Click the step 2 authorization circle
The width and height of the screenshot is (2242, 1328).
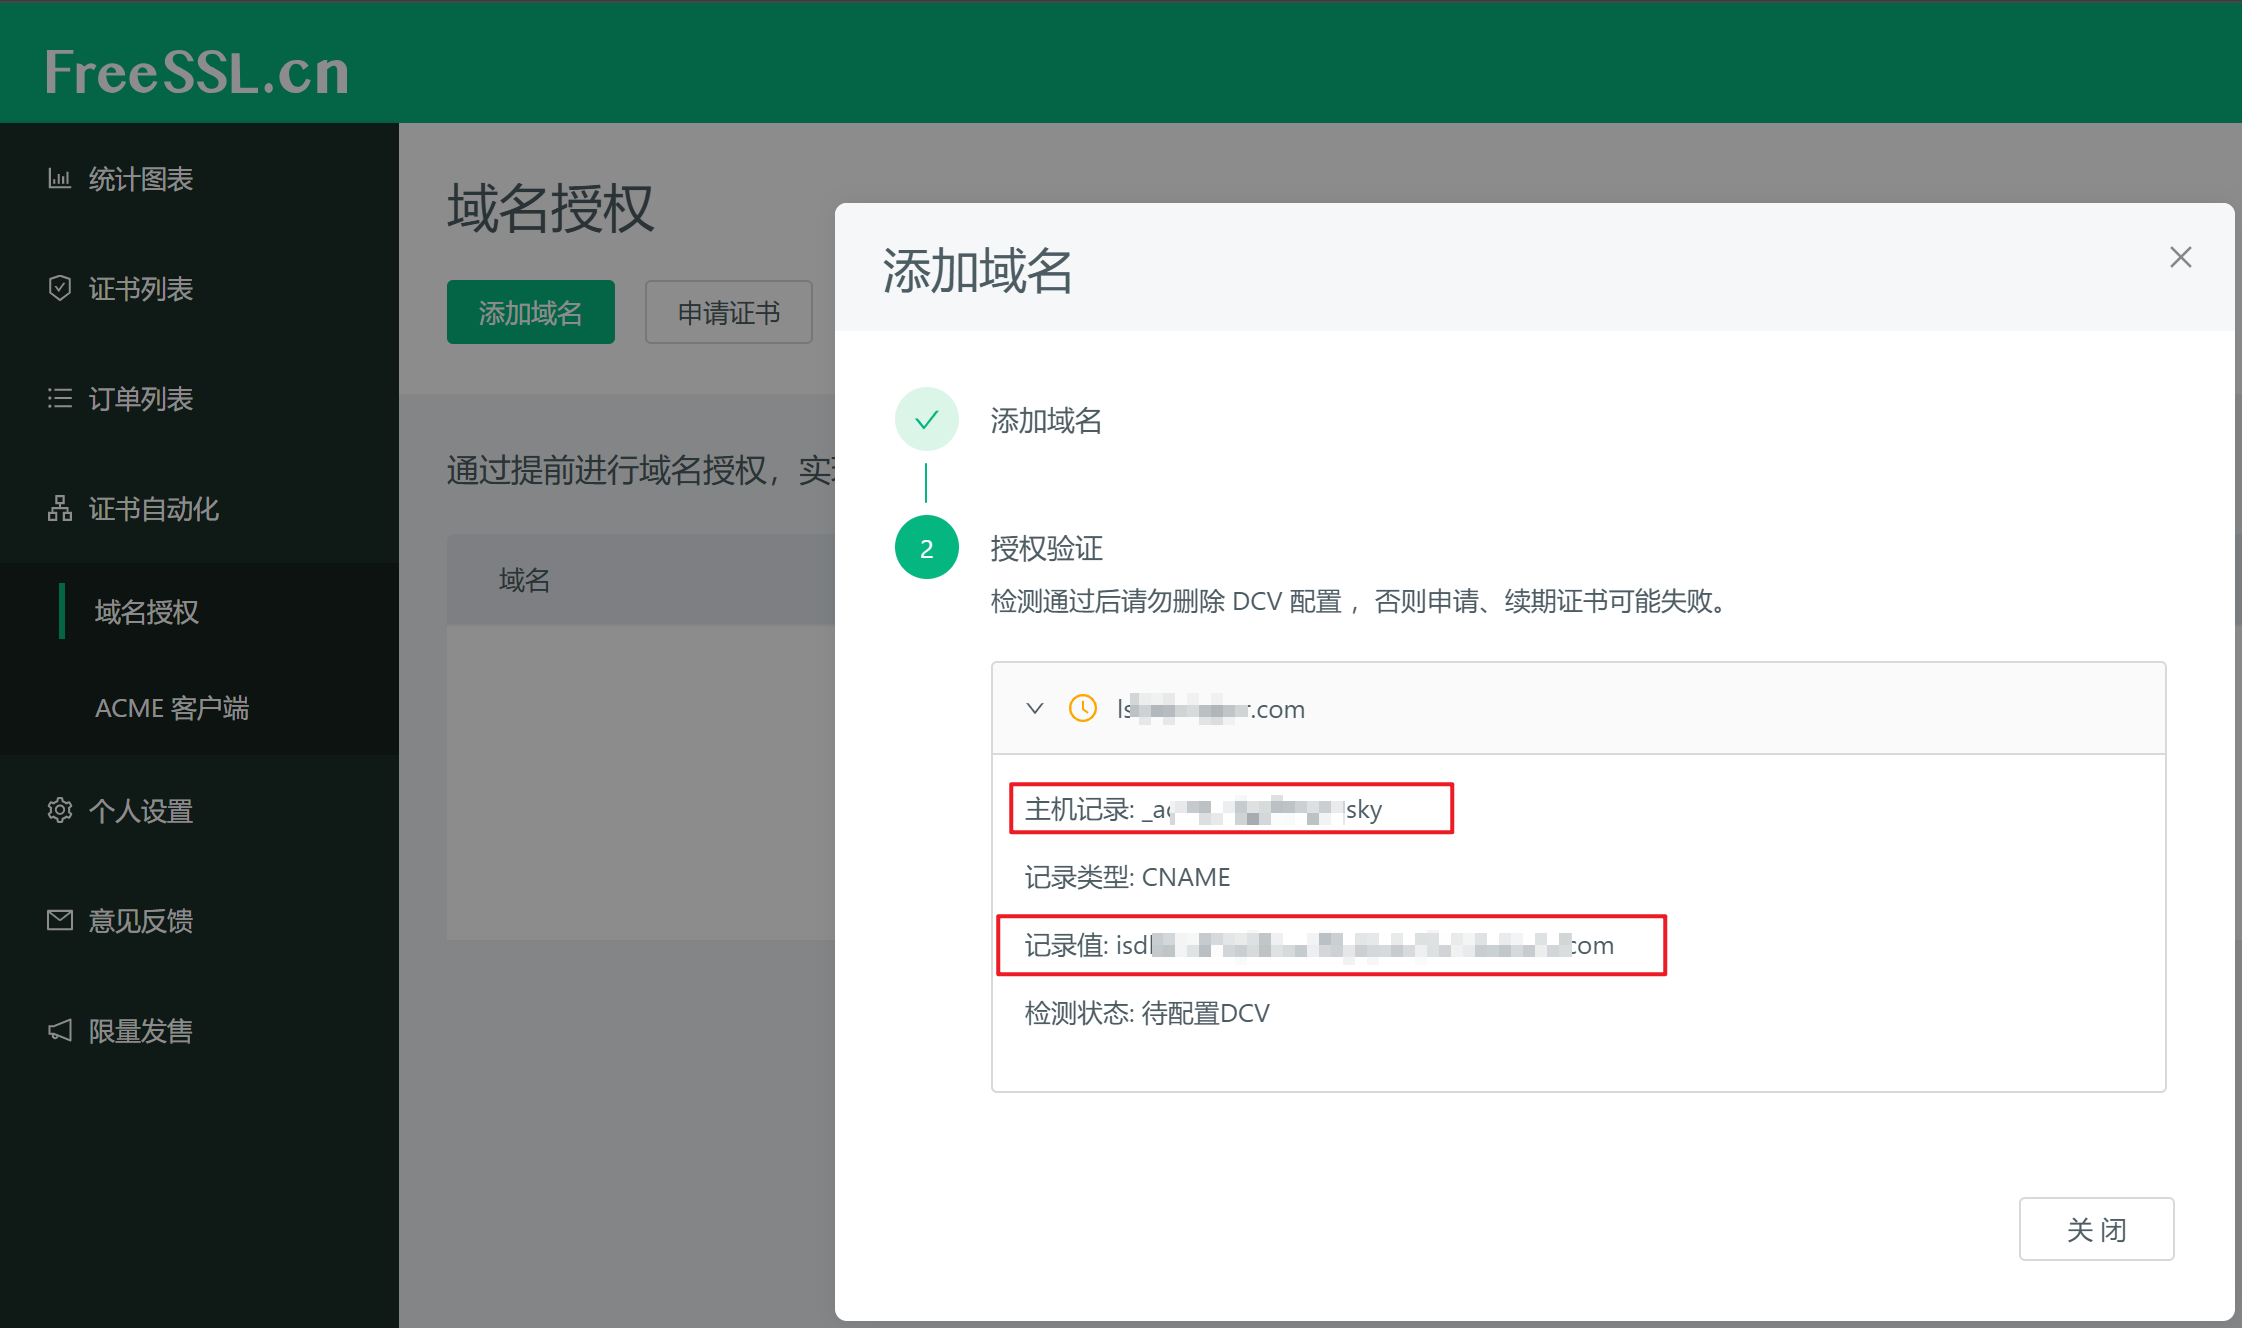click(x=926, y=548)
